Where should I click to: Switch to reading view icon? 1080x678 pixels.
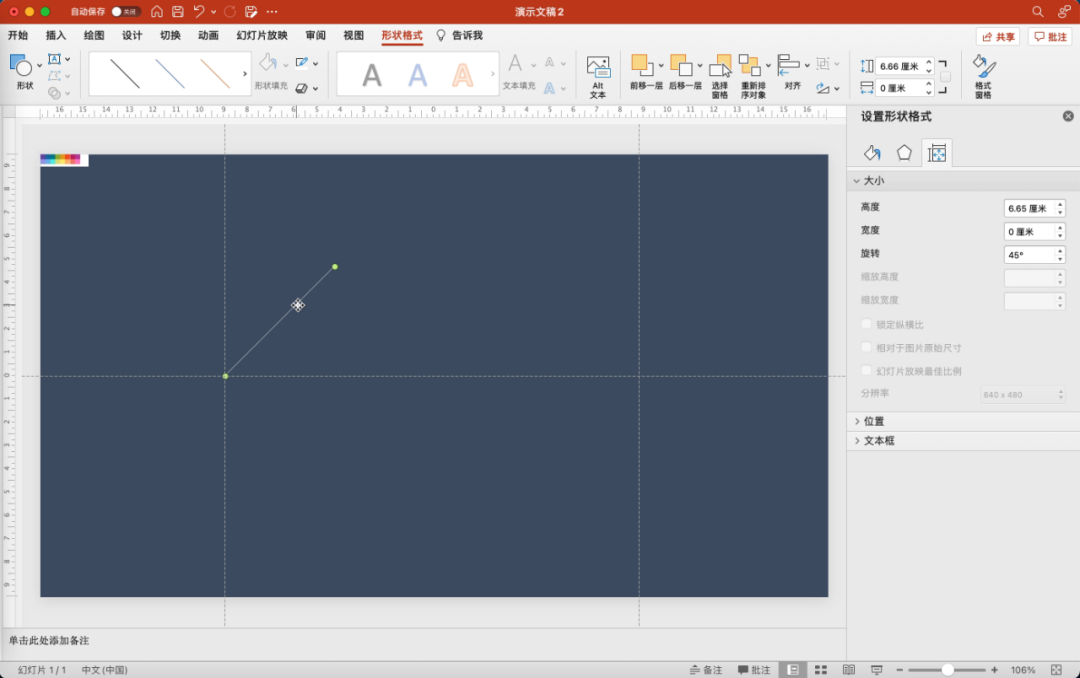(849, 670)
